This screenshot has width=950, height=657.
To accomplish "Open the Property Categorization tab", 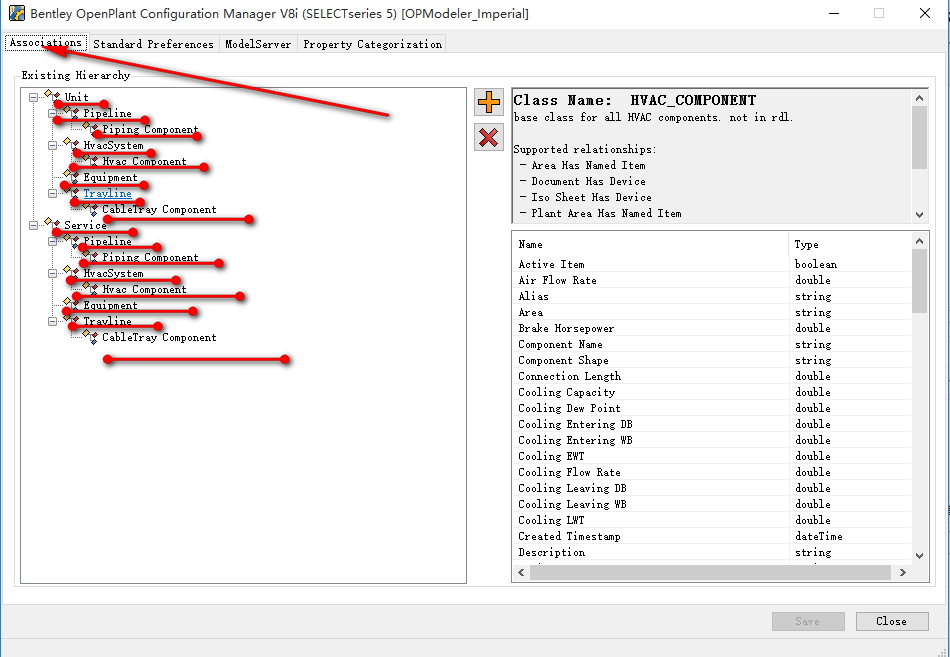I will pyautogui.click(x=372, y=44).
